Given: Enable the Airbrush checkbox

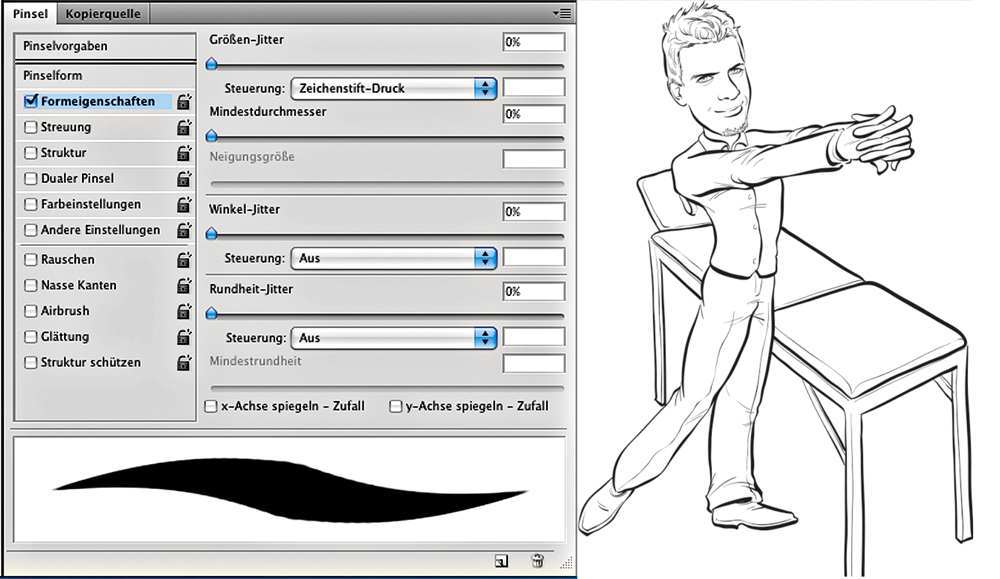Looking at the screenshot, I should coord(31,311).
